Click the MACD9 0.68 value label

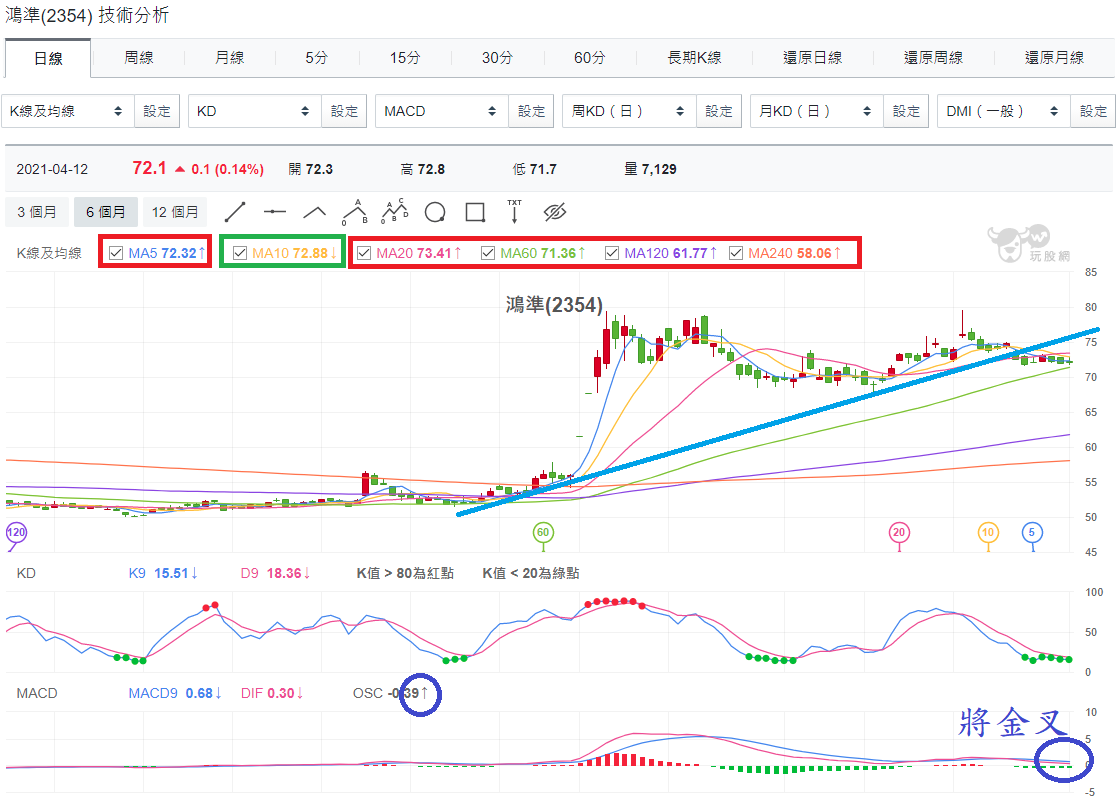[175, 693]
